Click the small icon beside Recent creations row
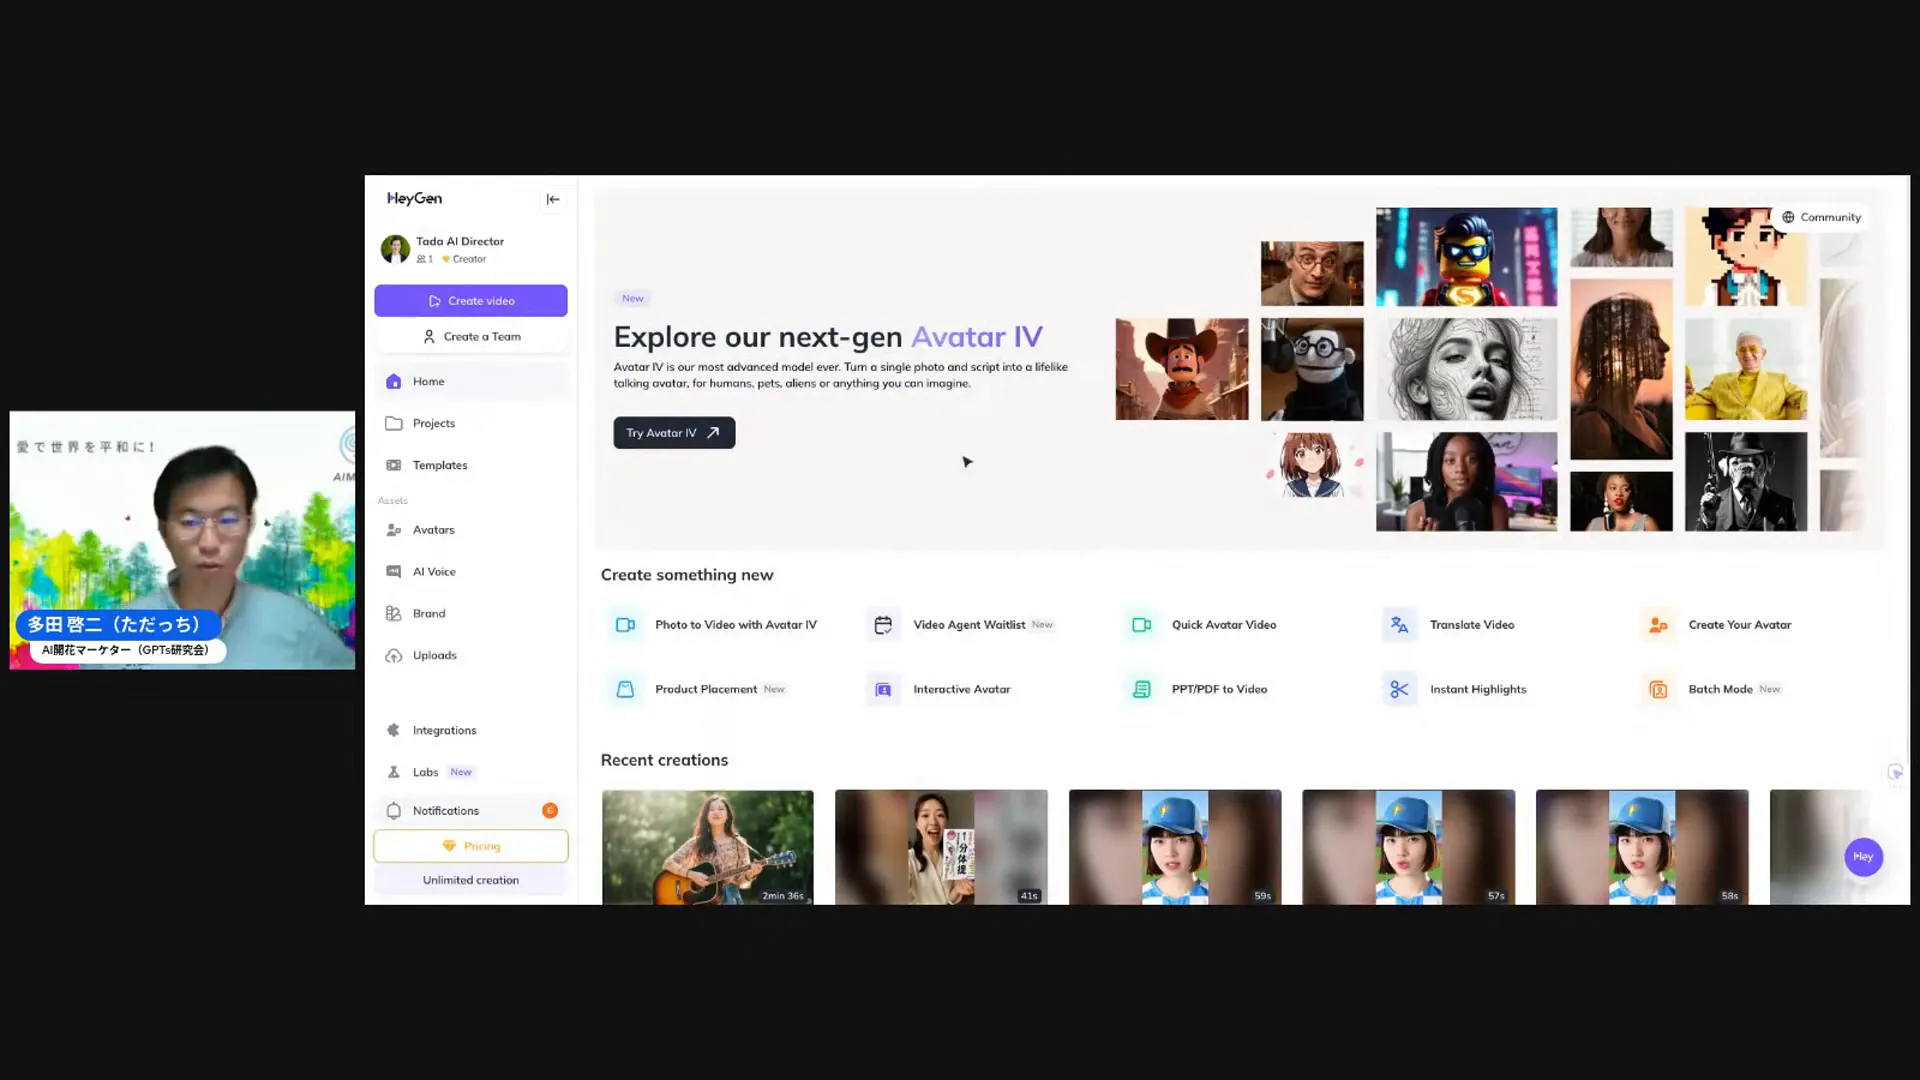1920x1080 pixels. click(x=1895, y=772)
